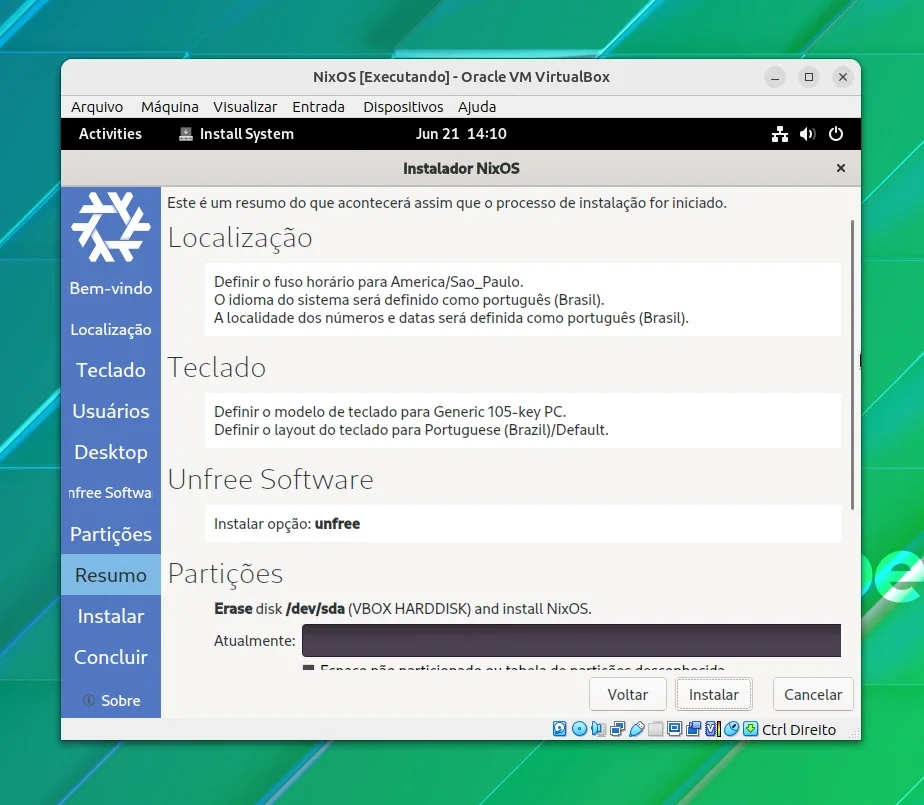Click the Teclado section heading
This screenshot has height=805, width=924.
click(217, 368)
